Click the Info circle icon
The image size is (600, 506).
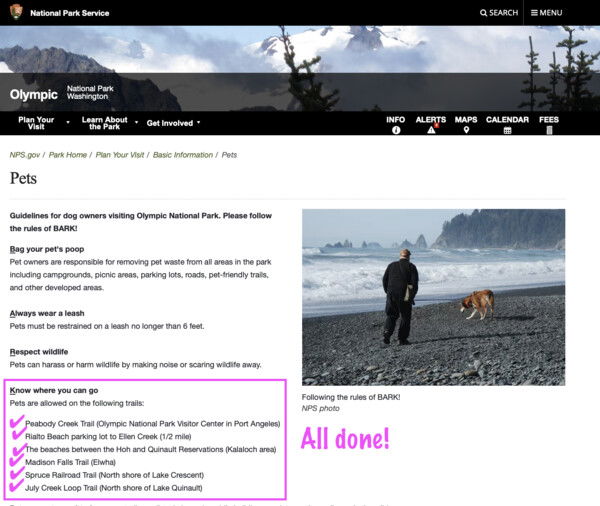396,130
